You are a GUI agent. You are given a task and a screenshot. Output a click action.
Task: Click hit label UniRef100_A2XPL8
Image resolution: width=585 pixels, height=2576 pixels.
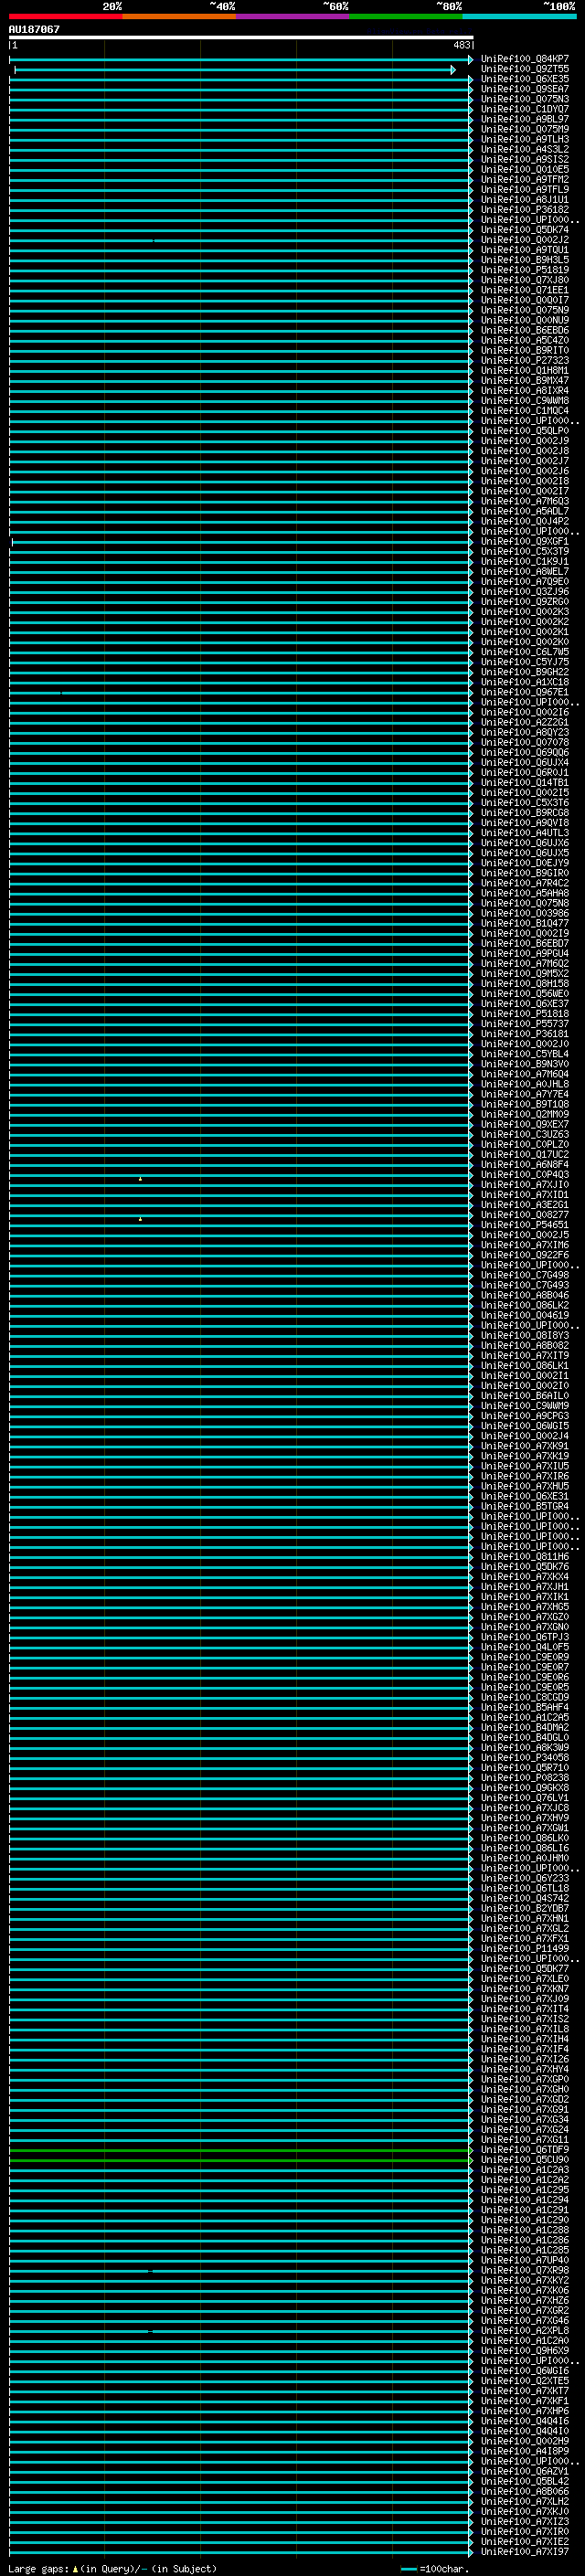point(525,2330)
